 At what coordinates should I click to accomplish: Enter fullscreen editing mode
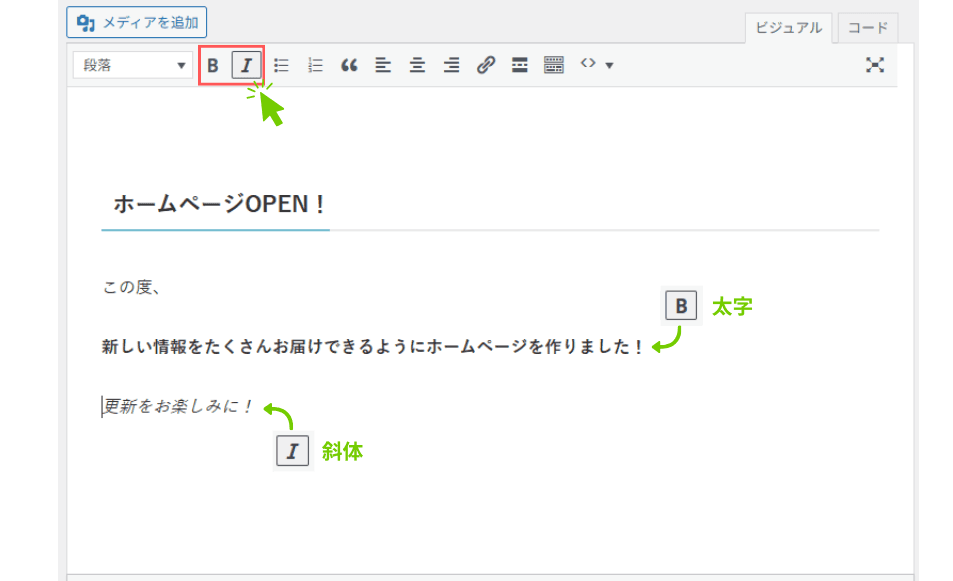(875, 65)
